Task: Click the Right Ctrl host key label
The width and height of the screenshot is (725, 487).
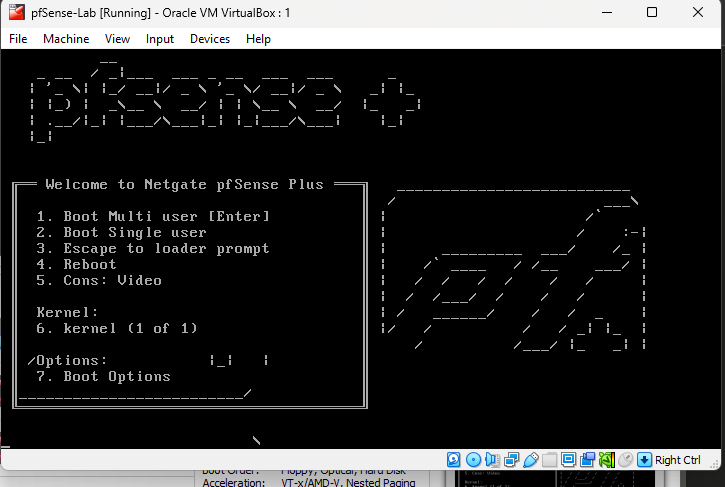Action: [x=678, y=460]
